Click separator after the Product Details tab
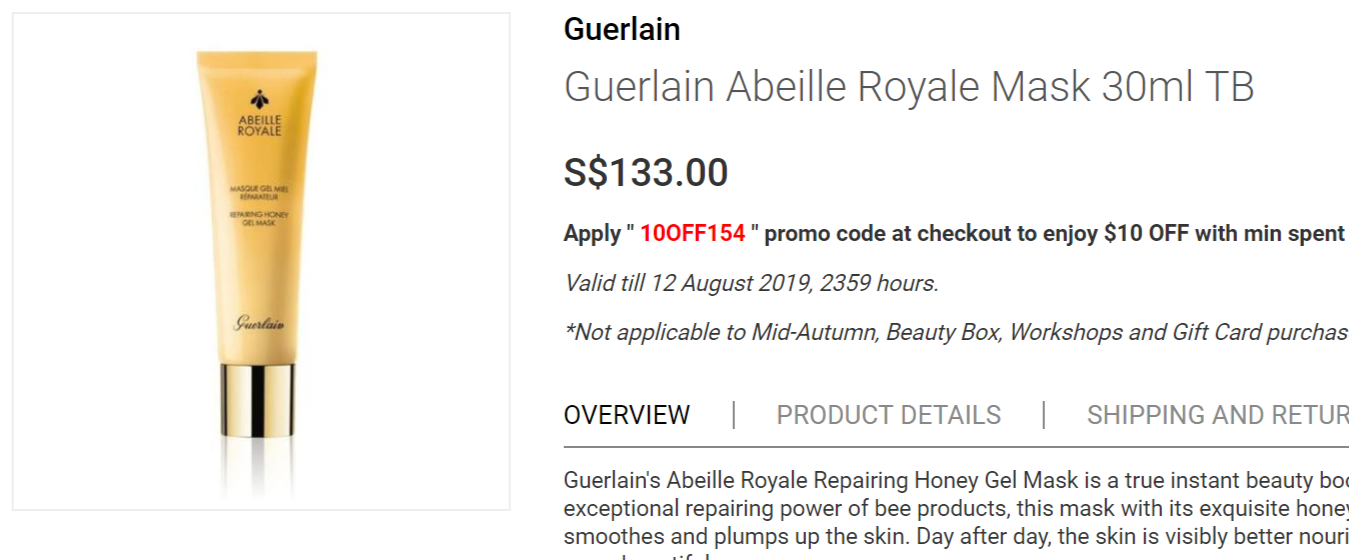 pyautogui.click(x=1044, y=415)
